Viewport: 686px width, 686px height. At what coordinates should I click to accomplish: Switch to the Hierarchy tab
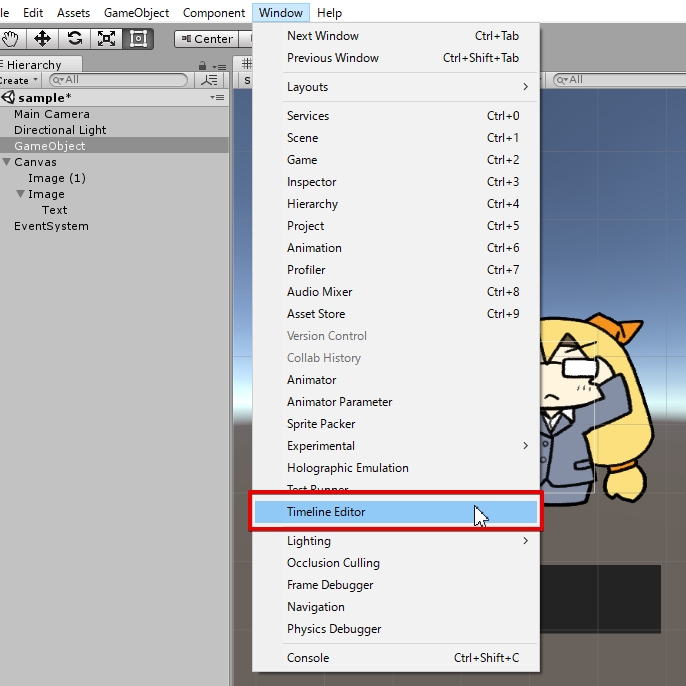click(40, 64)
